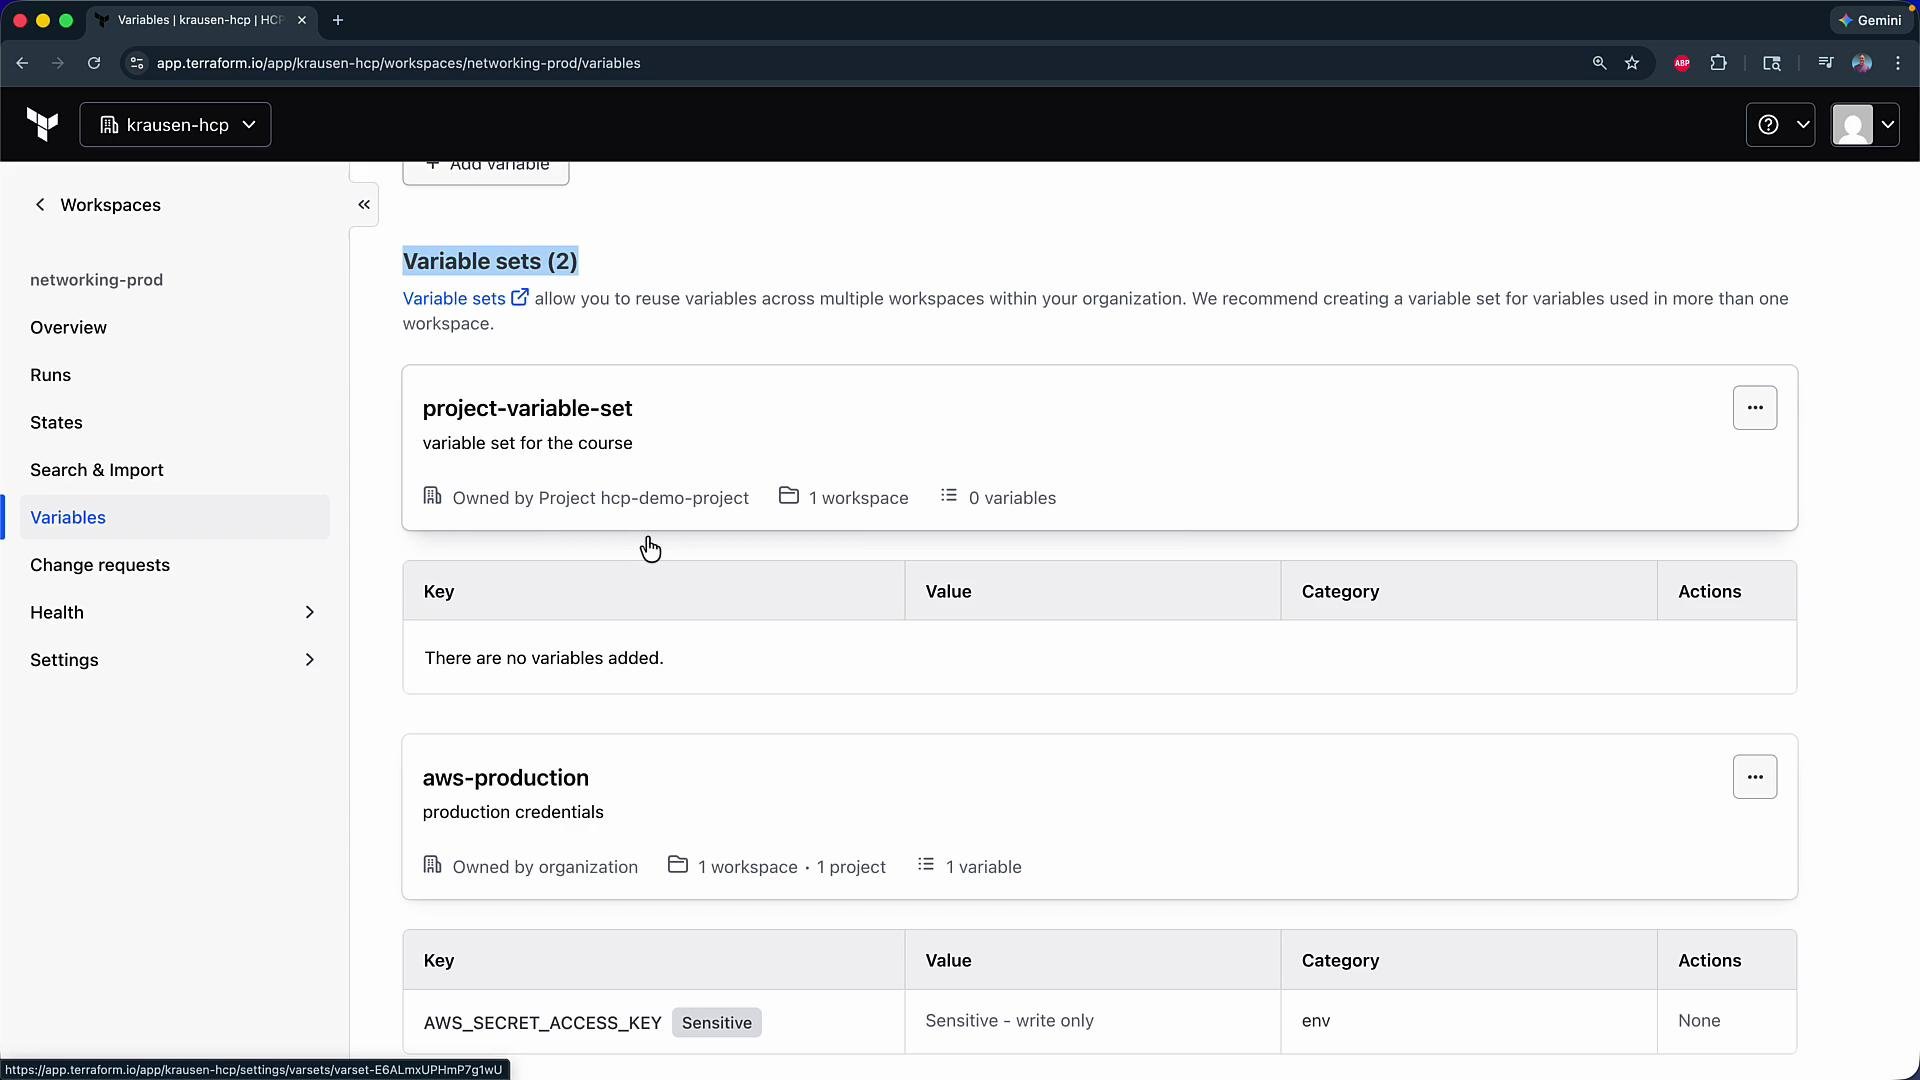The width and height of the screenshot is (1920, 1080).
Task: Select the Variables | krausen-hcp tab
Action: tap(200, 20)
